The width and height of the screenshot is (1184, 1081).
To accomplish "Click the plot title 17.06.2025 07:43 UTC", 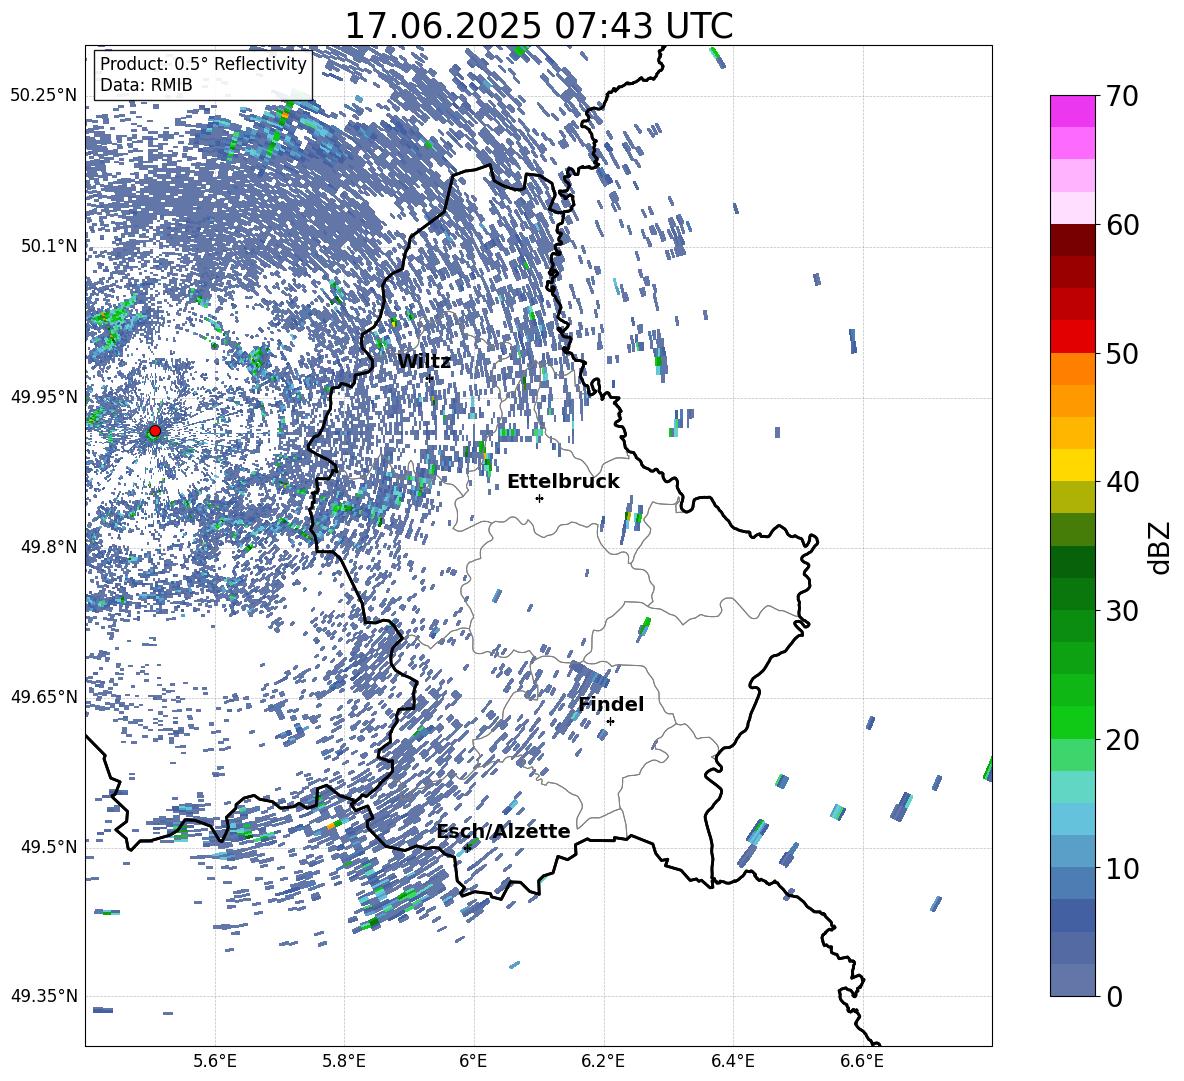I will pyautogui.click(x=538, y=26).
